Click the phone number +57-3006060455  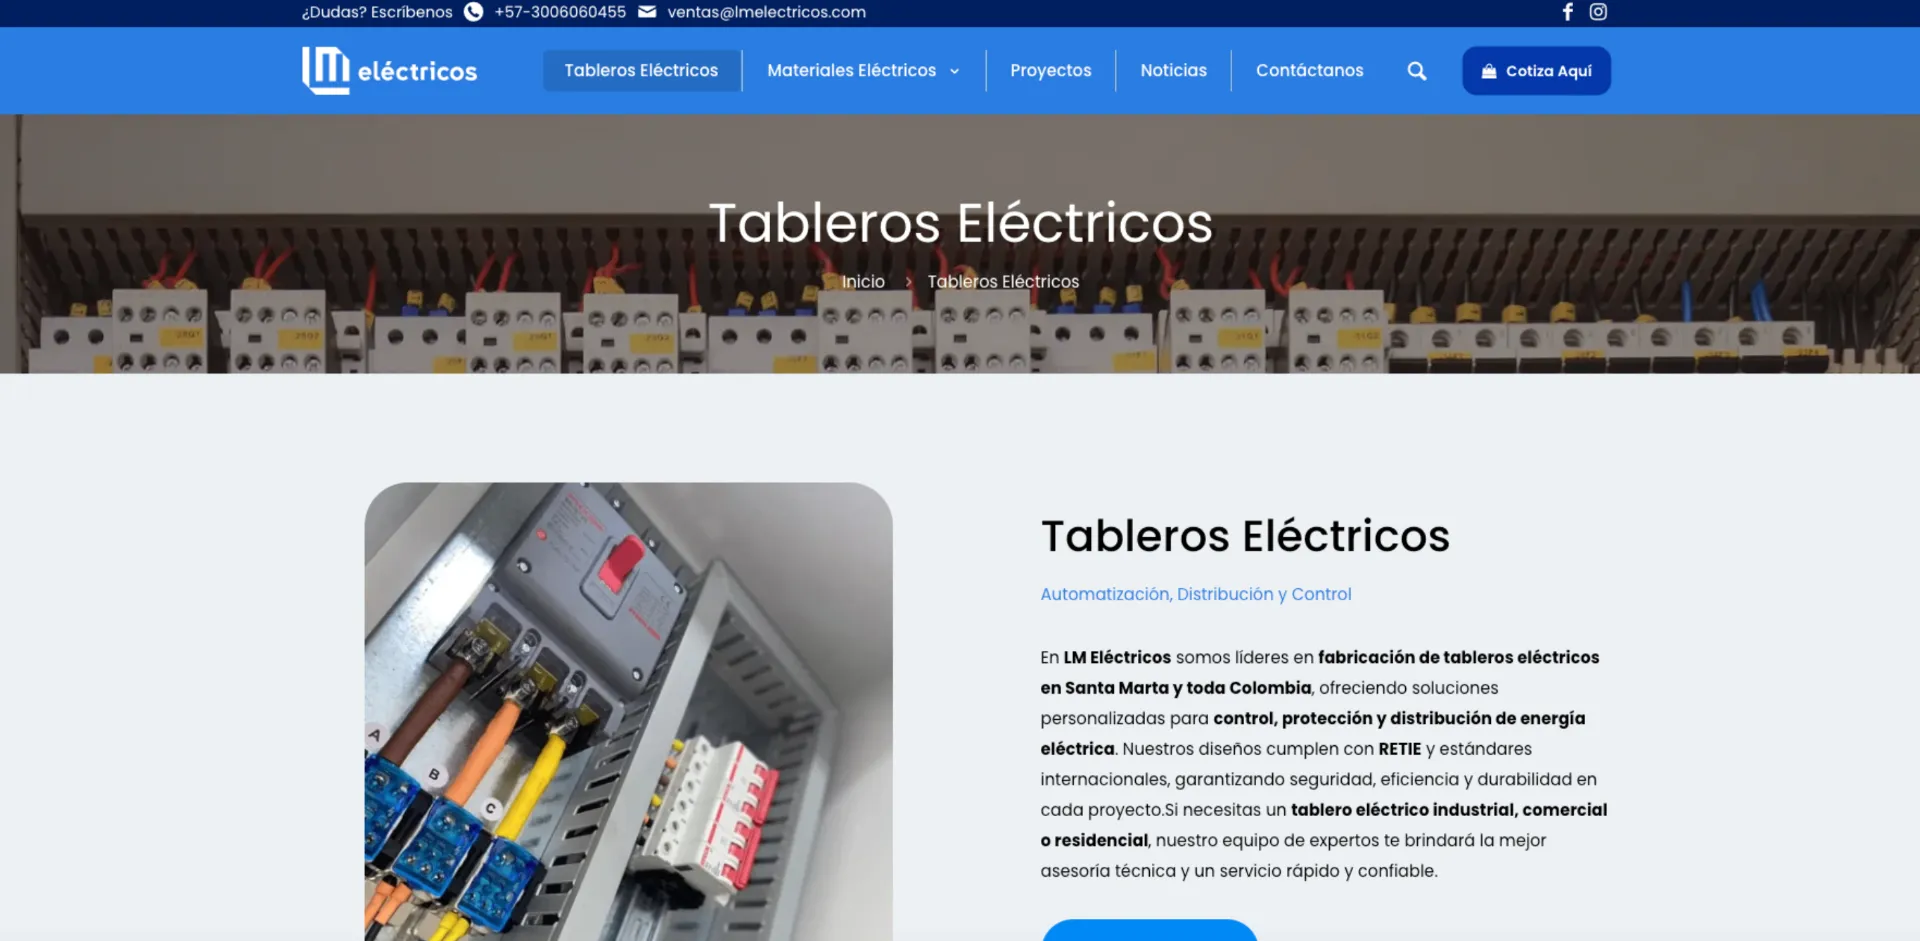[x=560, y=12]
